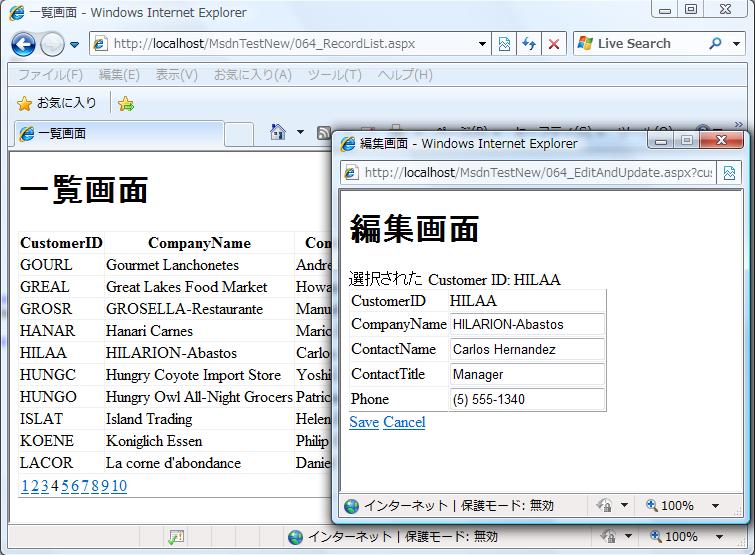Go to page 10 in the pager
The width and height of the screenshot is (755, 555).
coord(119,486)
